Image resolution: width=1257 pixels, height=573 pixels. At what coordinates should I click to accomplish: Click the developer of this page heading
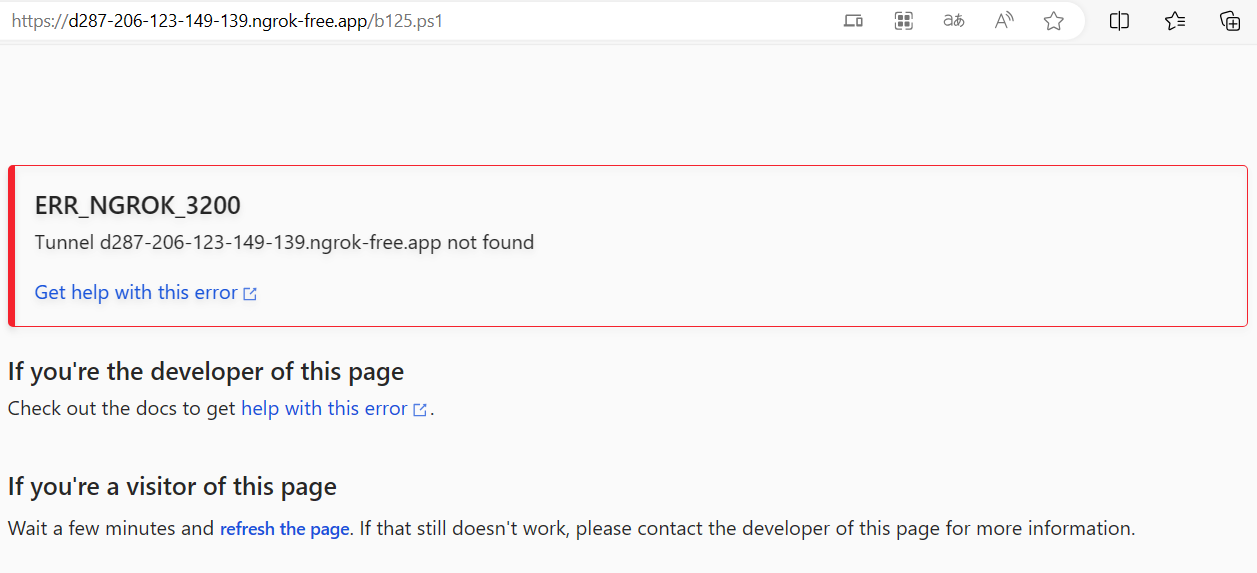tap(206, 372)
